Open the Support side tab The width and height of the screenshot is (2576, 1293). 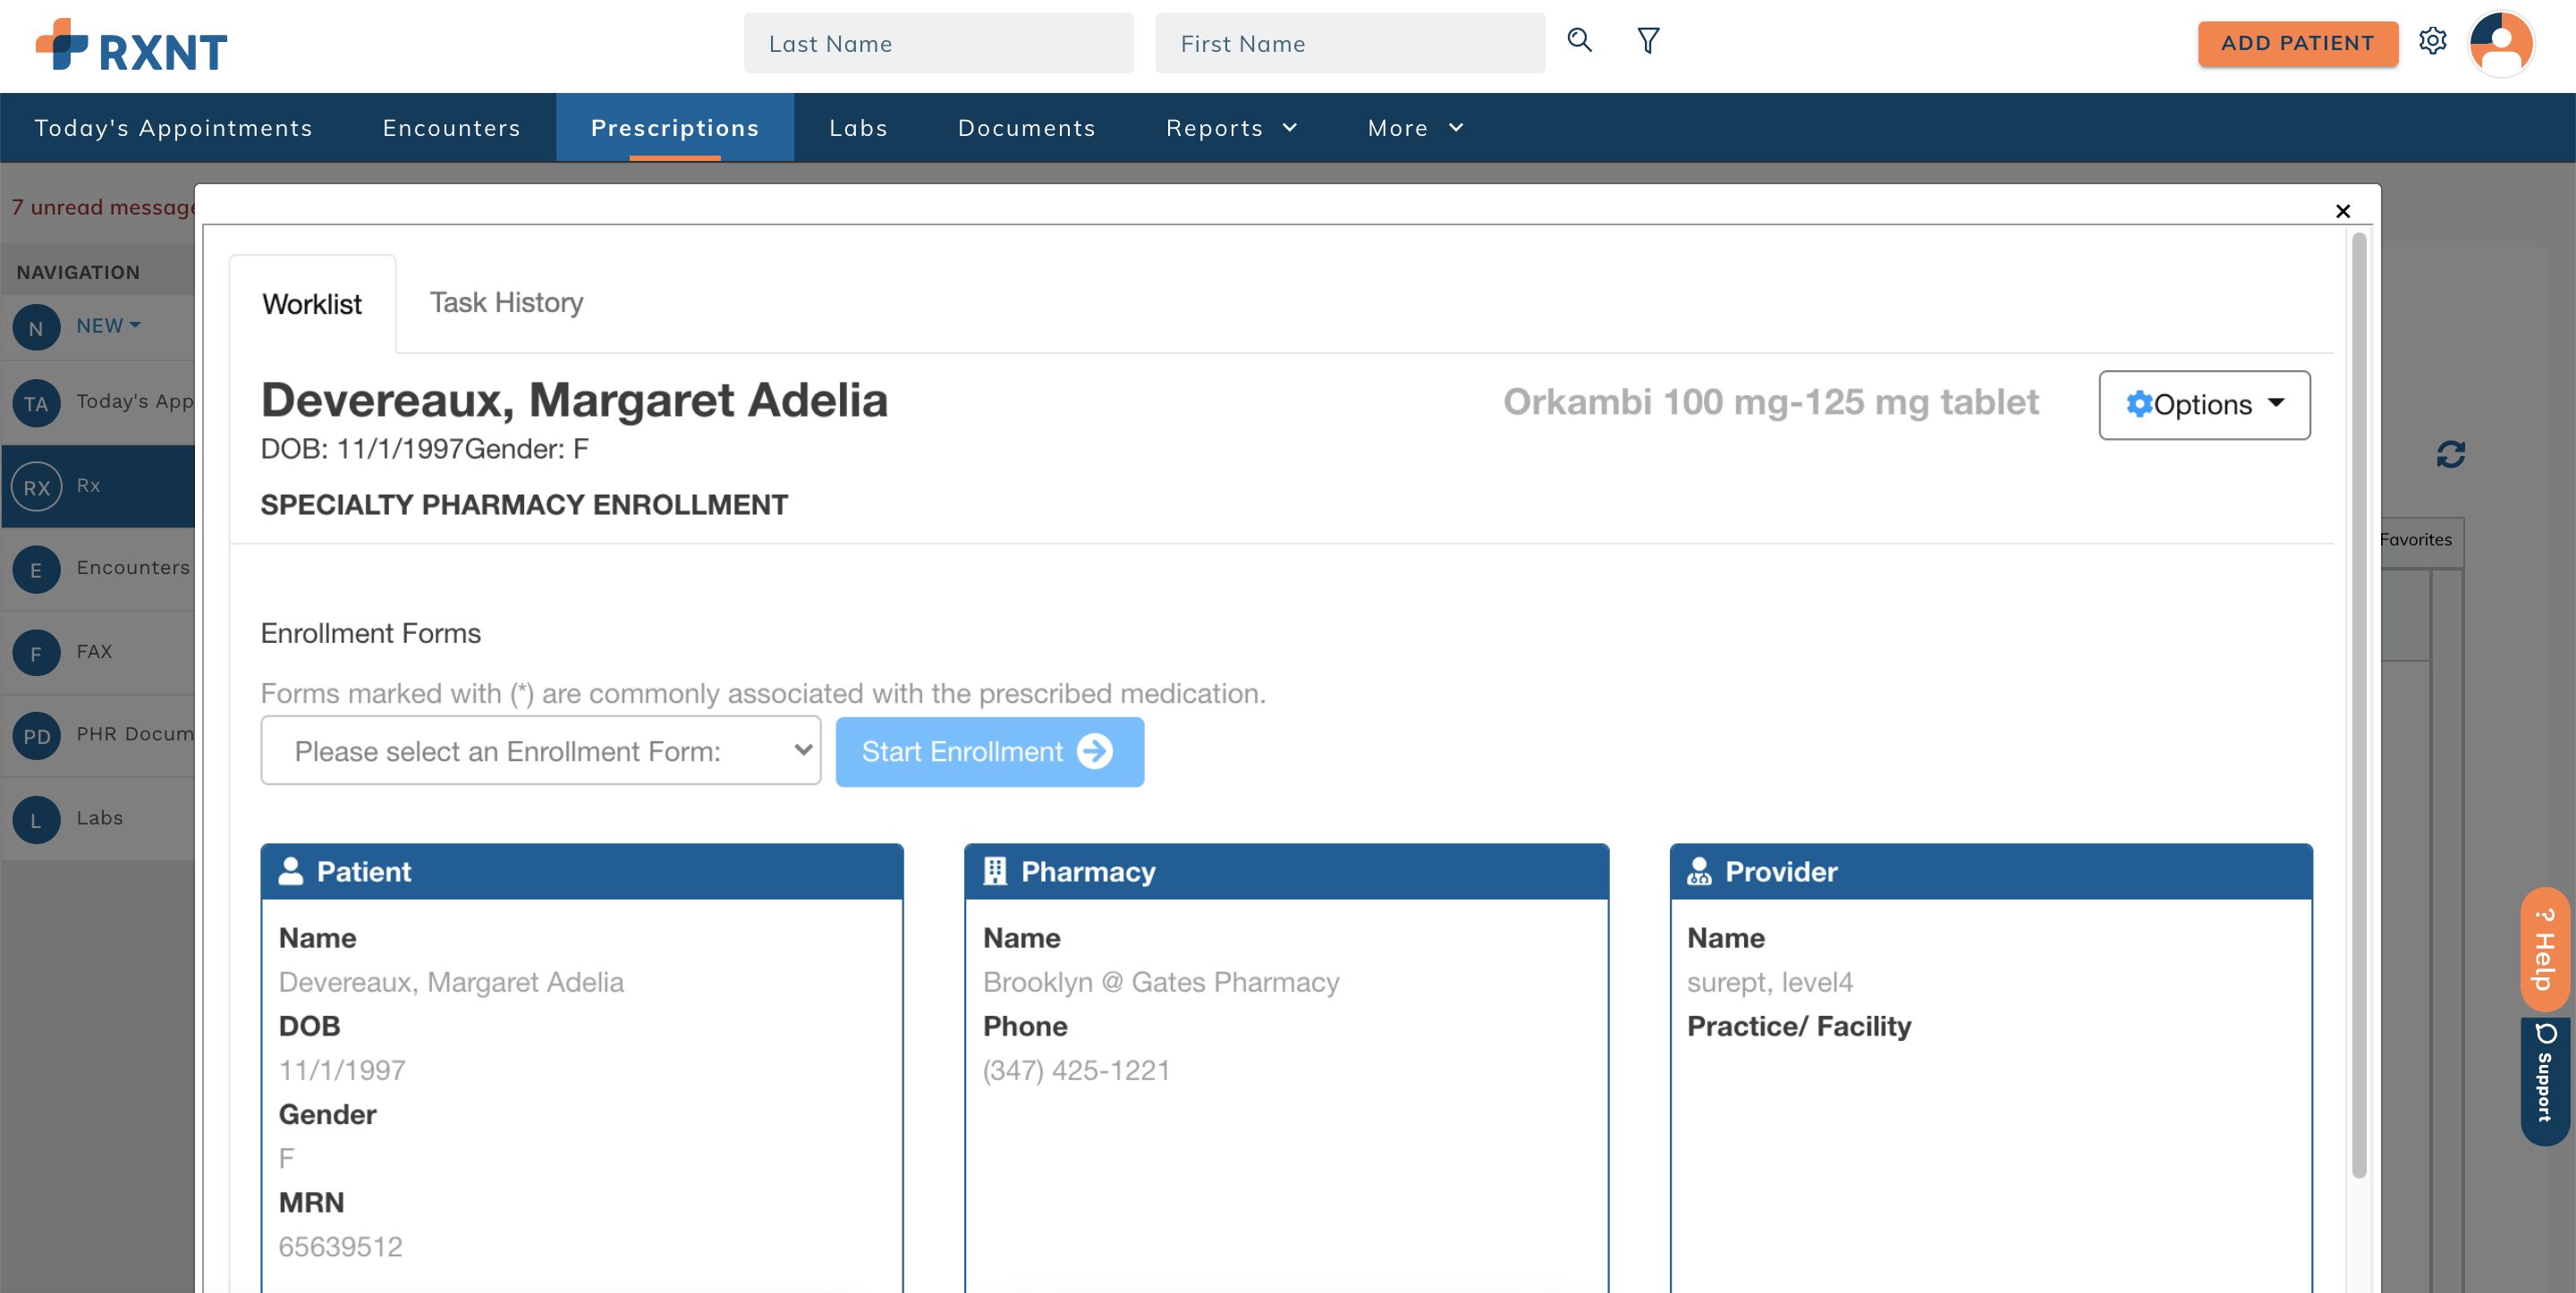(x=2544, y=1082)
